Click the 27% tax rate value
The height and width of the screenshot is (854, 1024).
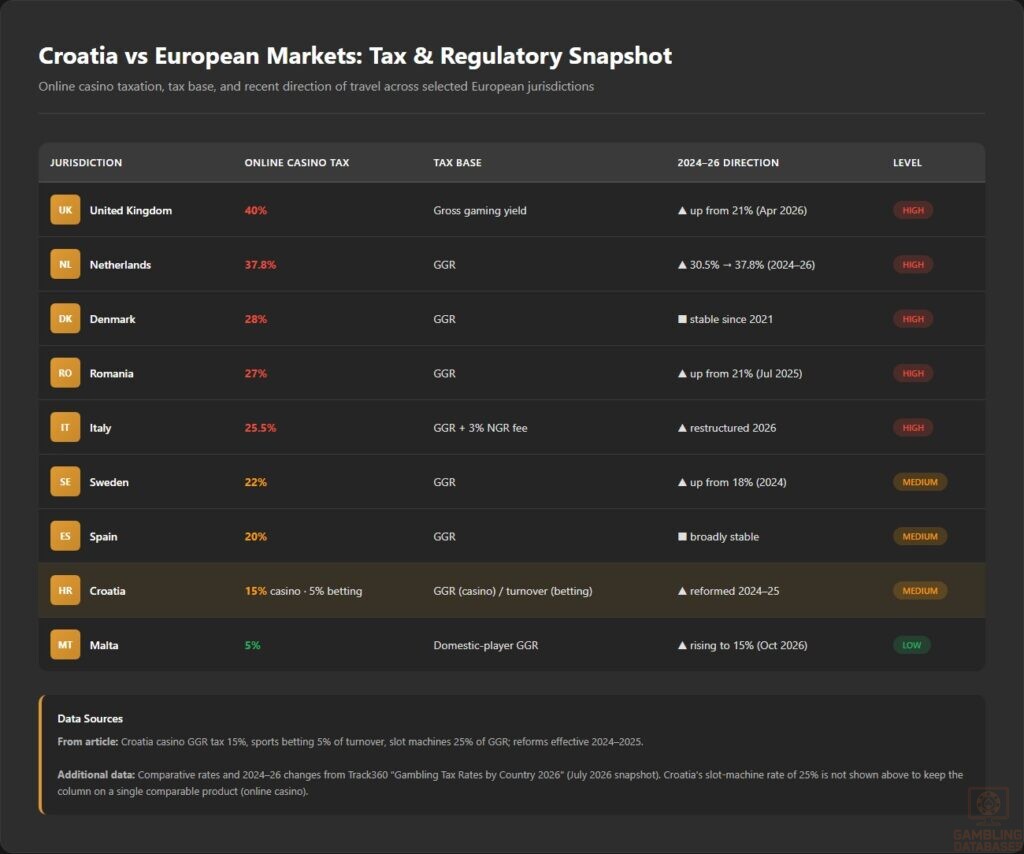coord(255,373)
